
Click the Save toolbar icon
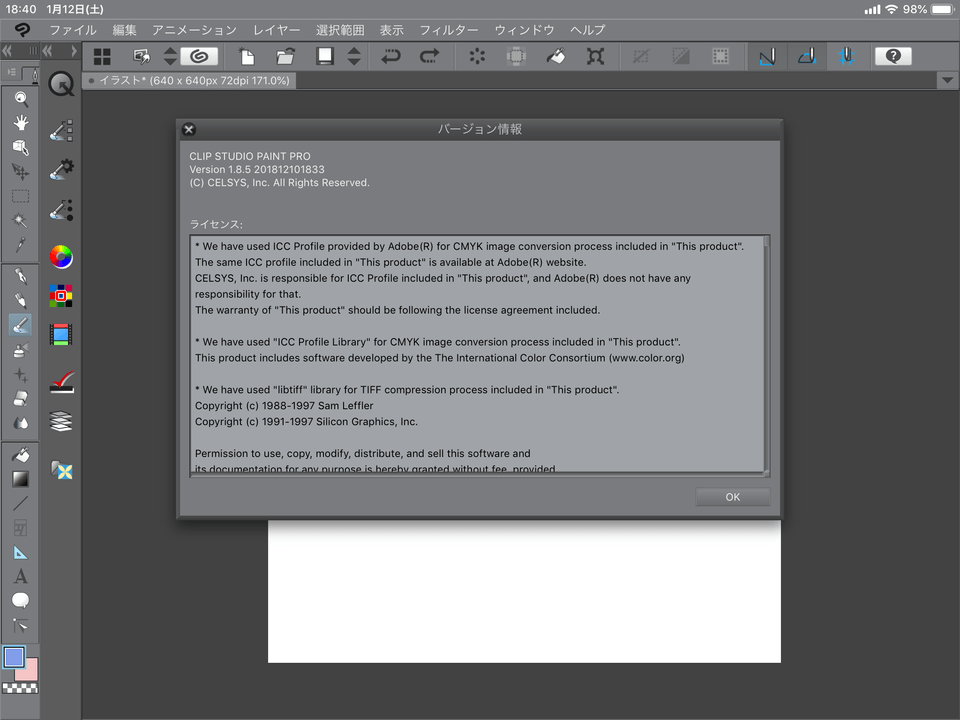click(x=324, y=56)
